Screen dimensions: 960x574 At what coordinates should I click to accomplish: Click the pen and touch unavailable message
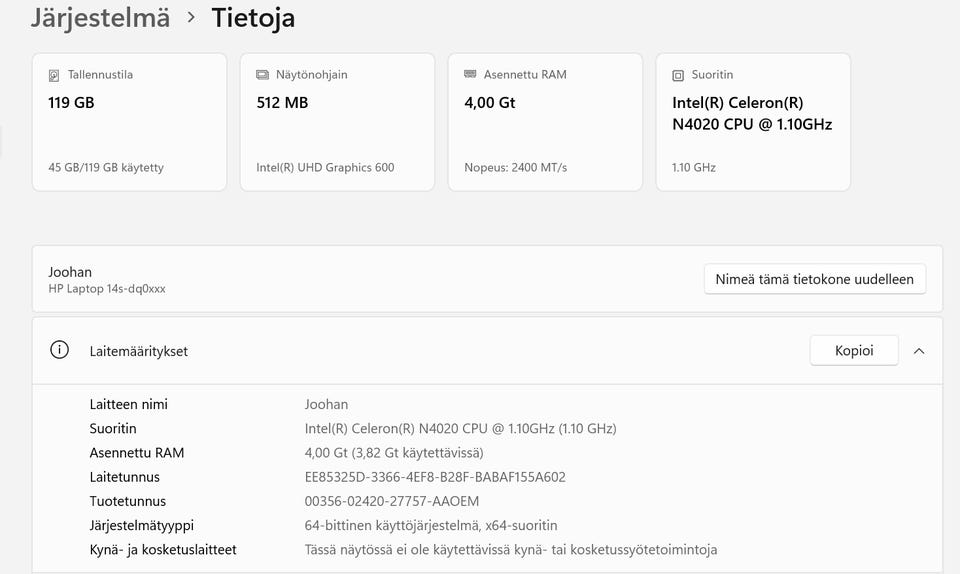(511, 550)
